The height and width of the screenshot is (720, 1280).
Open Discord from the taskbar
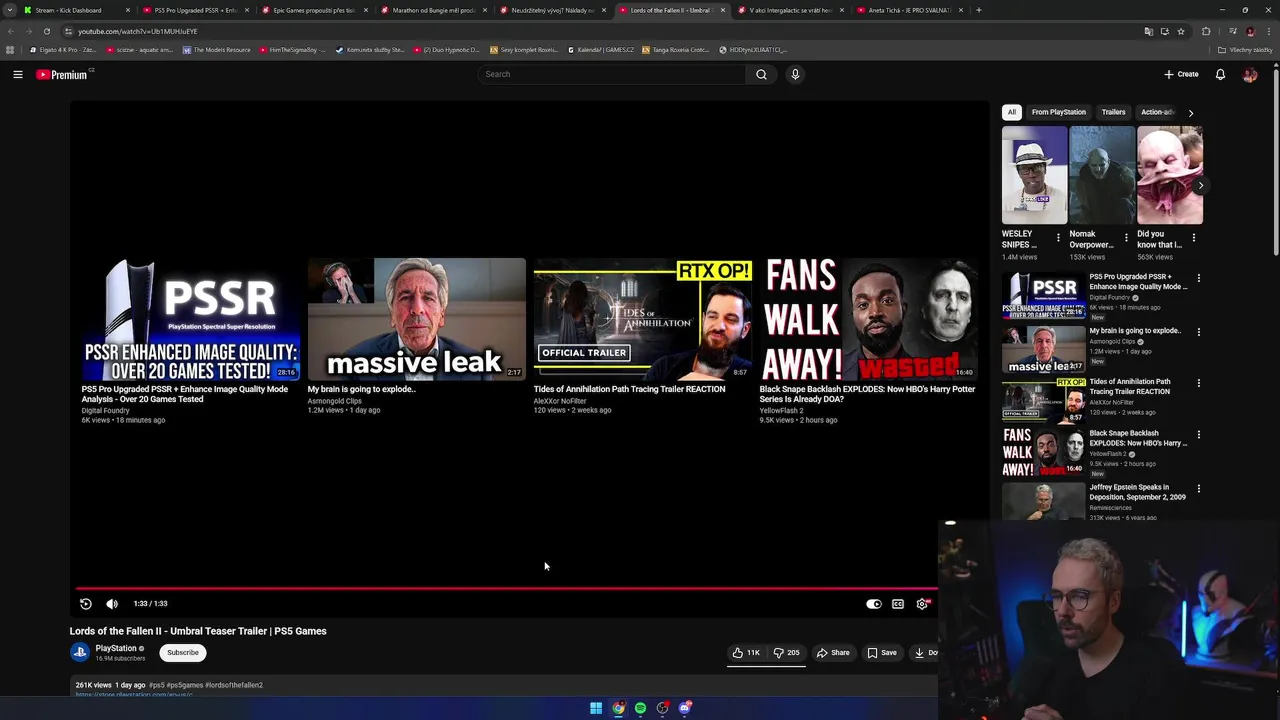[684, 708]
